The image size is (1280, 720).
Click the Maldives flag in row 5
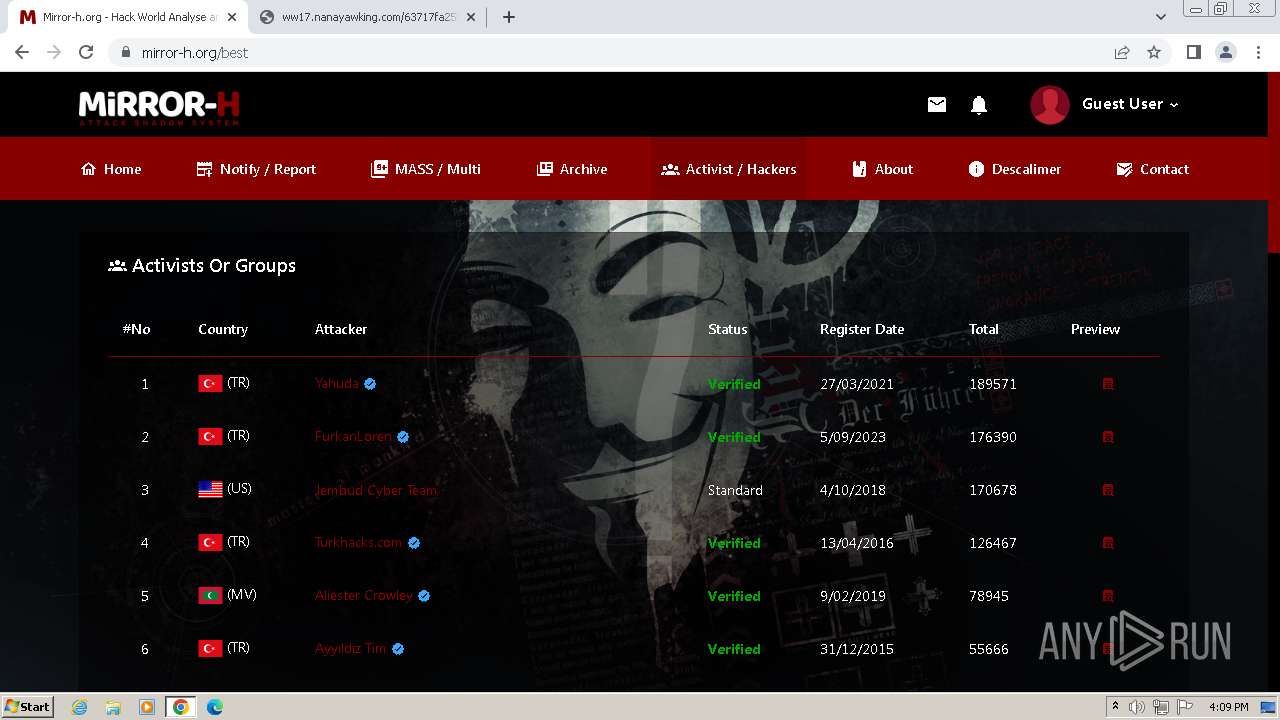[210, 596]
